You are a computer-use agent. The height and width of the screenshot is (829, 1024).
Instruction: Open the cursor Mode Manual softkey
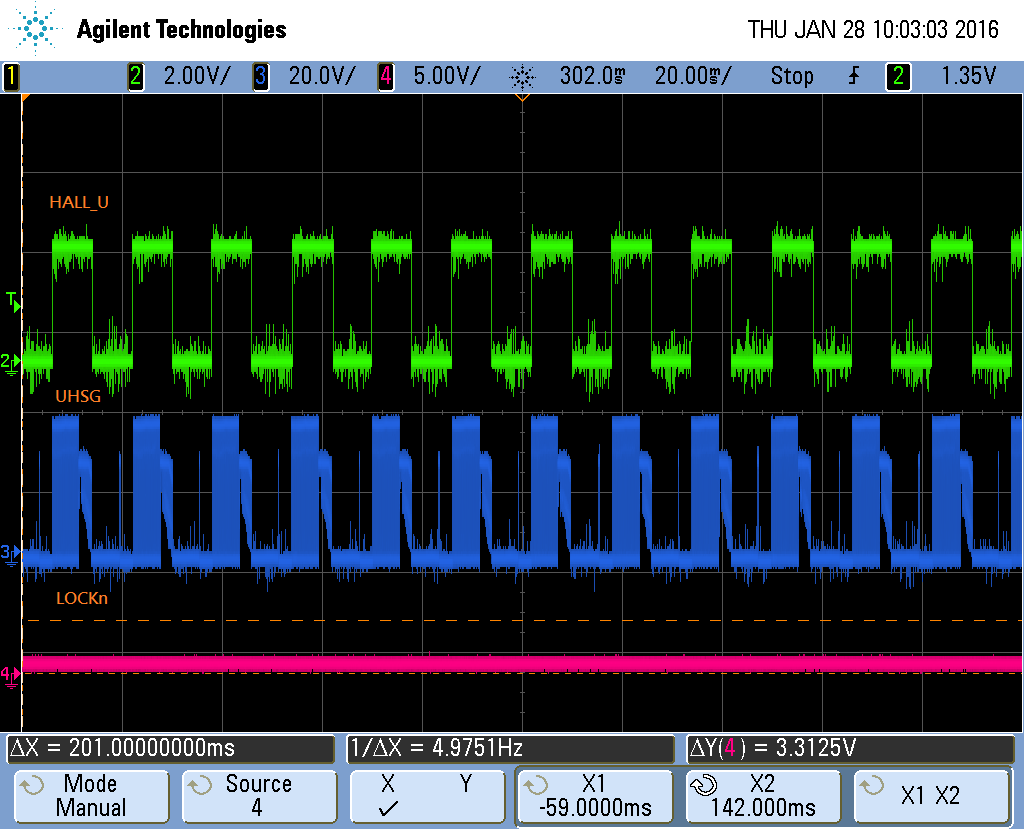click(x=91, y=795)
